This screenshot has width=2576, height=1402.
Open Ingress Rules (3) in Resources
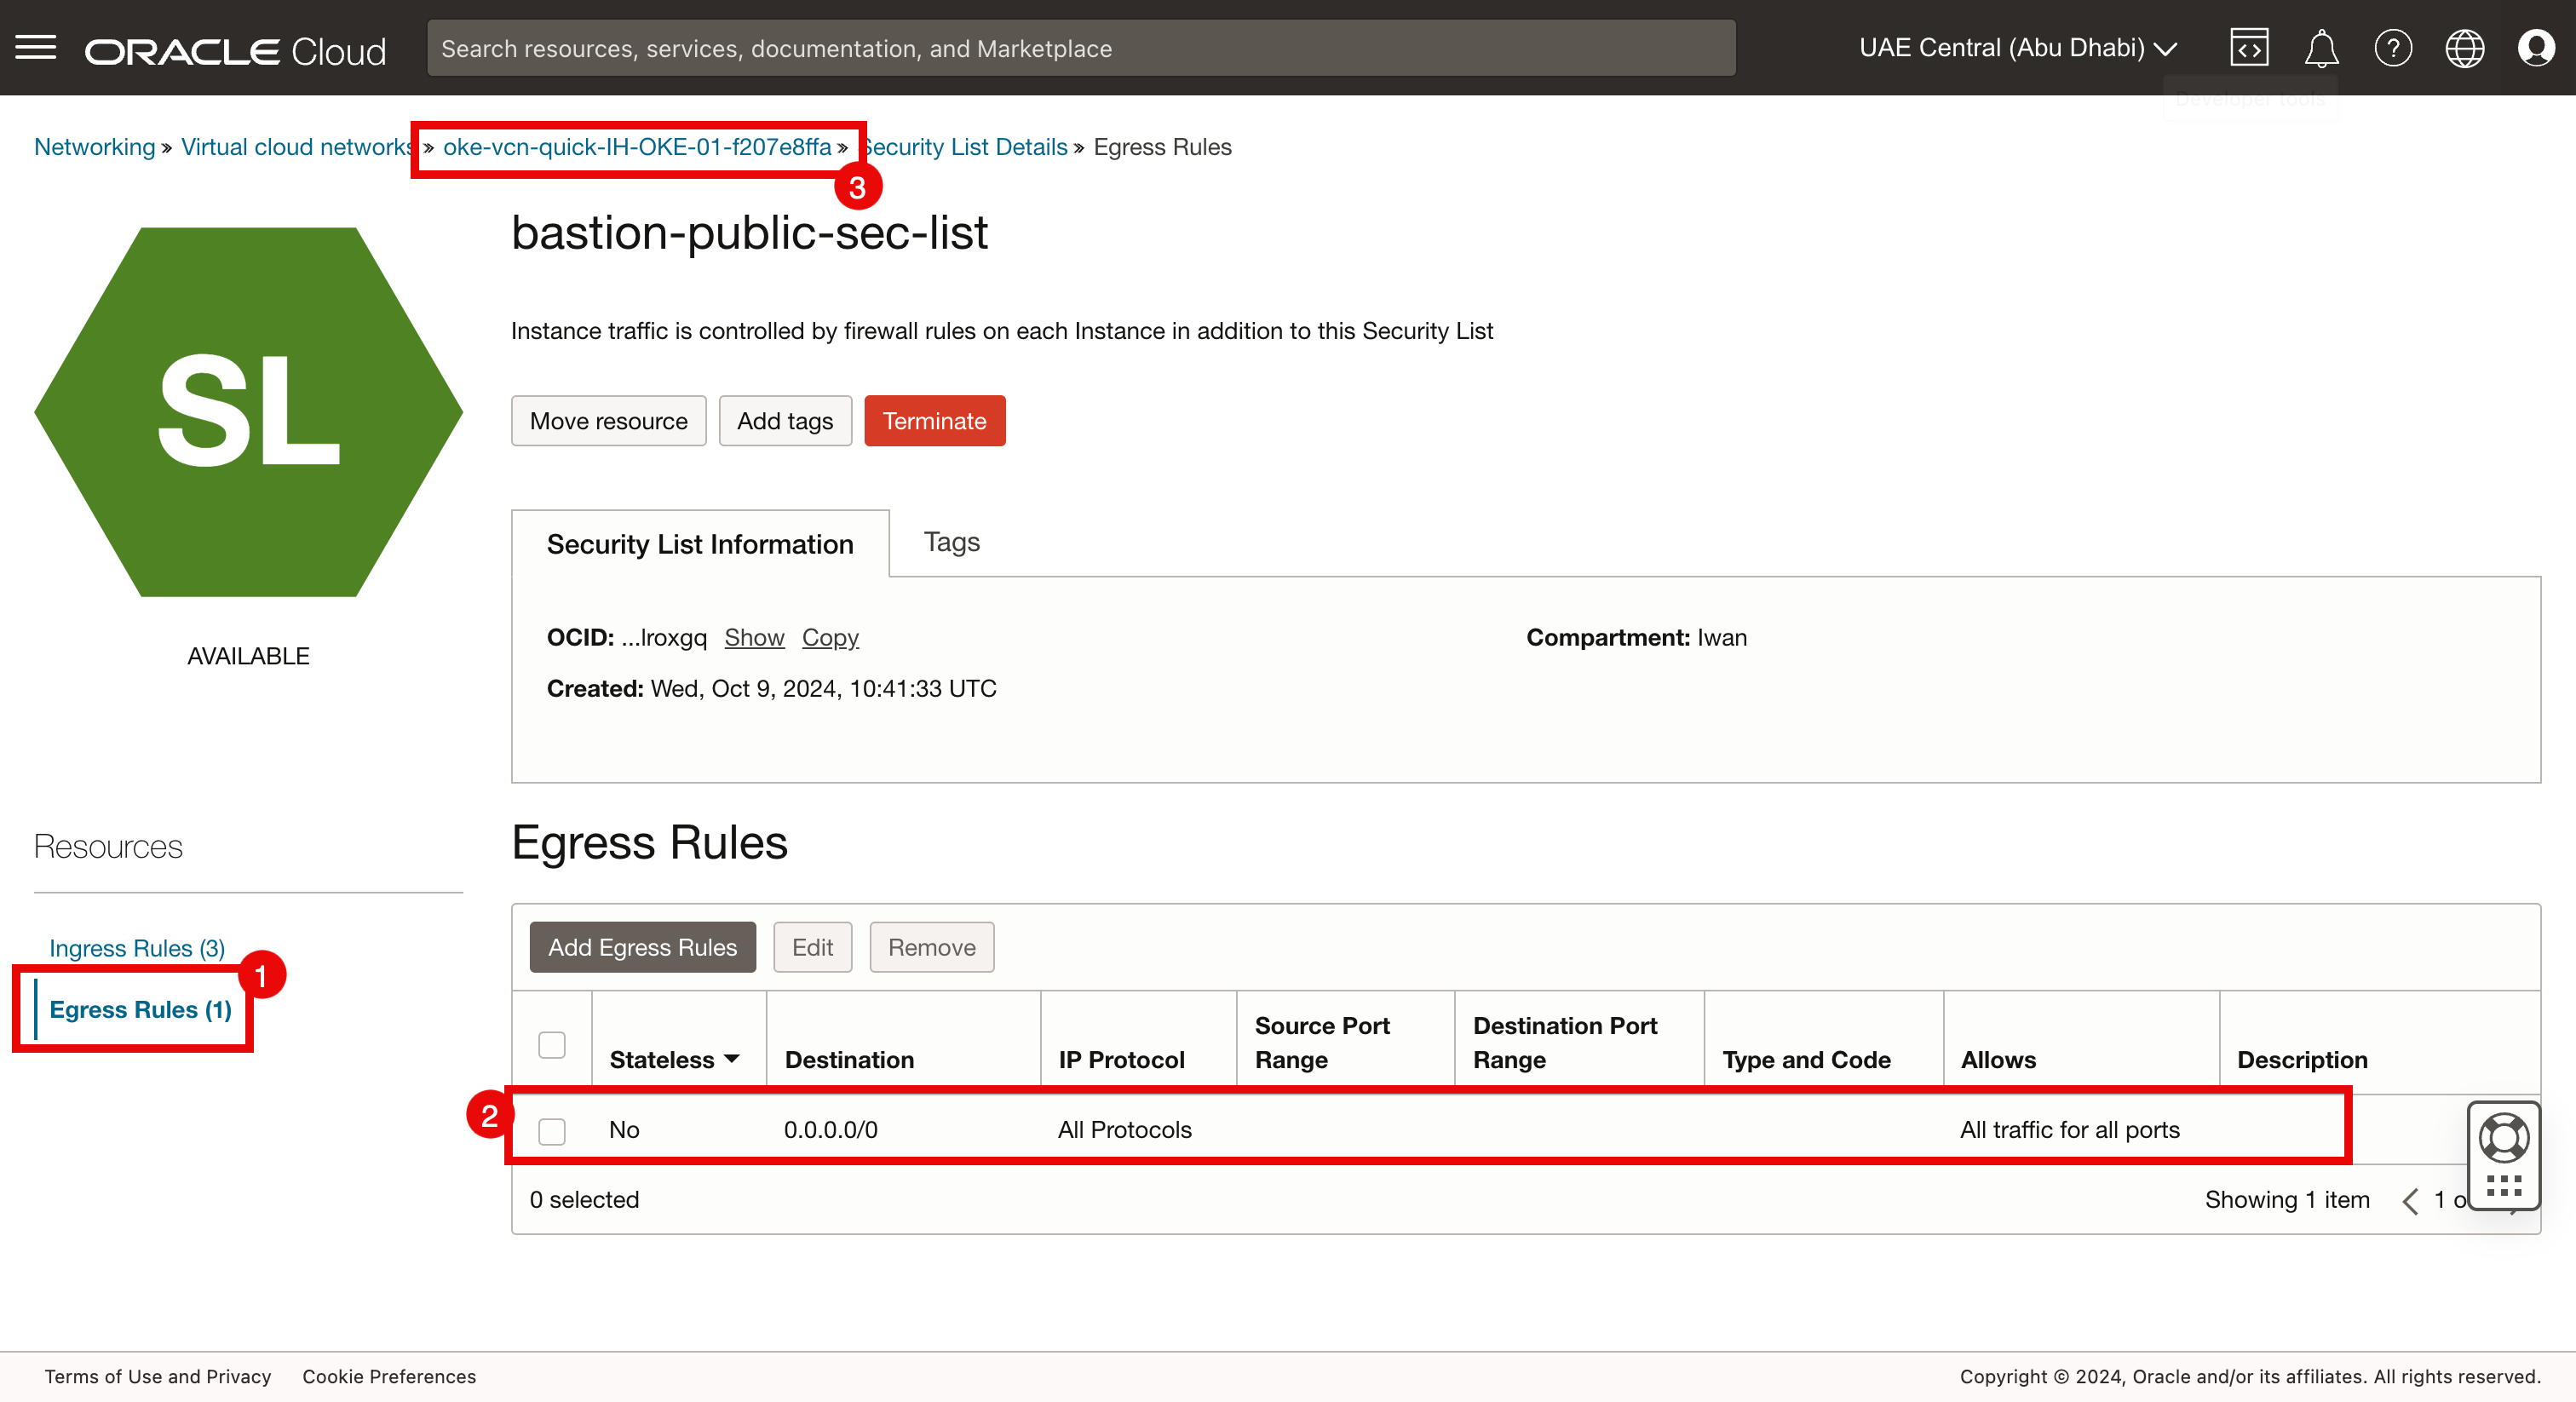(137, 947)
